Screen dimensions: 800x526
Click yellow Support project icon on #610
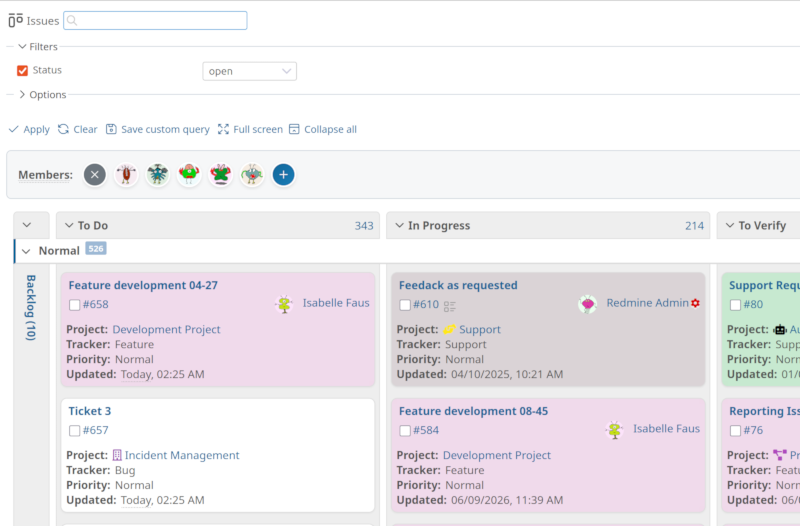coord(449,329)
